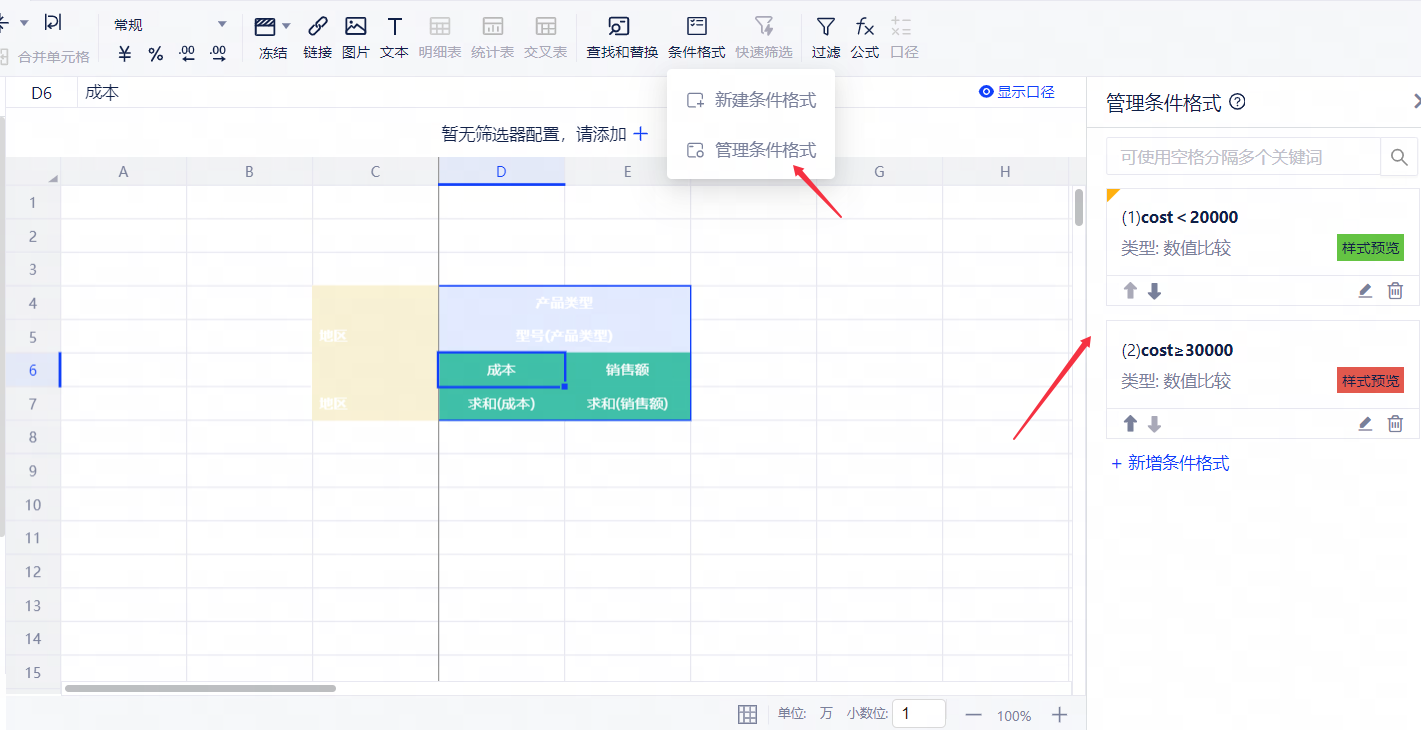Open the 过滤 filter tool
The height and width of the screenshot is (730, 1421).
[825, 27]
